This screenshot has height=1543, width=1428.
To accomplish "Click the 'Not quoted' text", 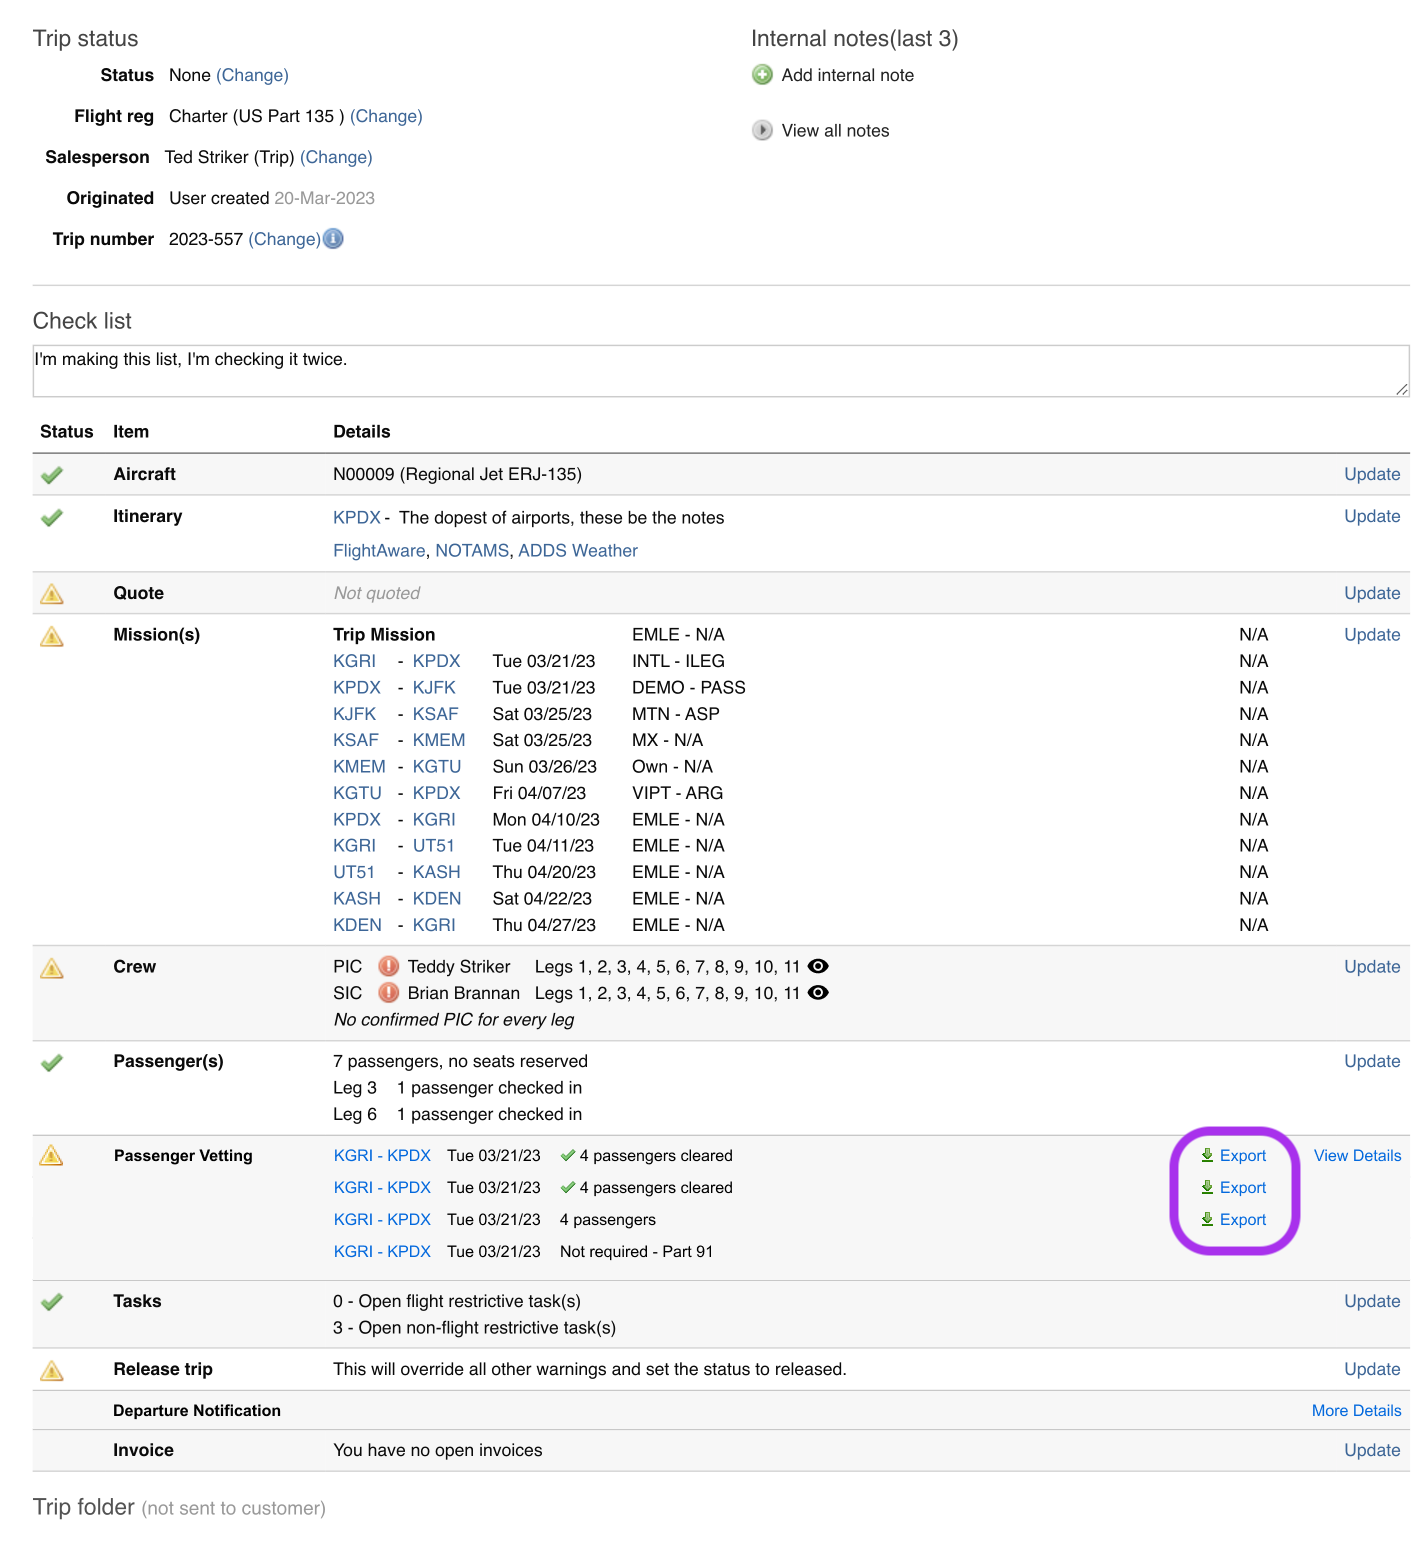I will 377,593.
